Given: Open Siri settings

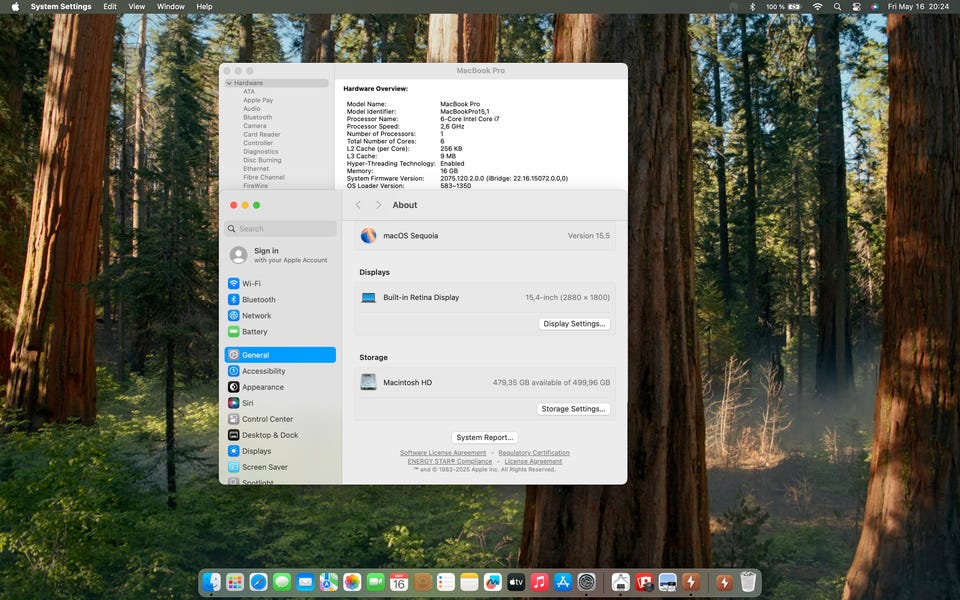Looking at the screenshot, I should (247, 403).
